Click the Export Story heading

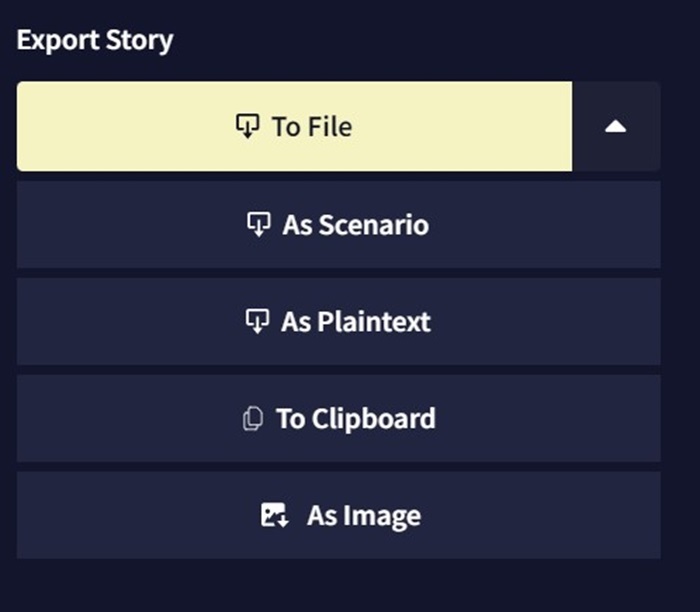pos(95,41)
